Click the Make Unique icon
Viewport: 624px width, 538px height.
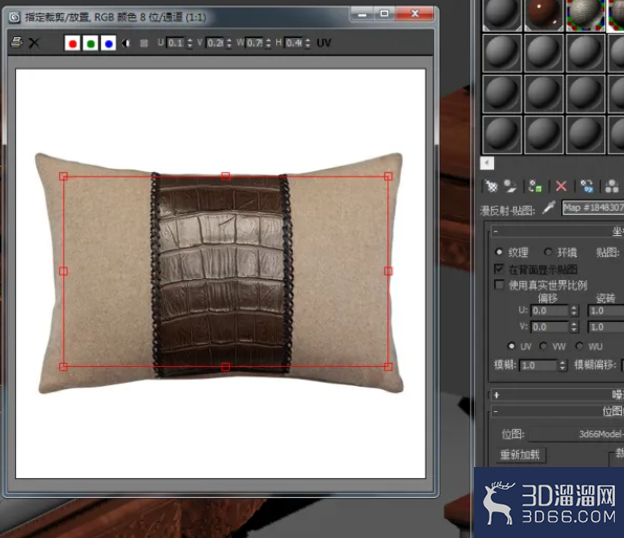(612, 186)
